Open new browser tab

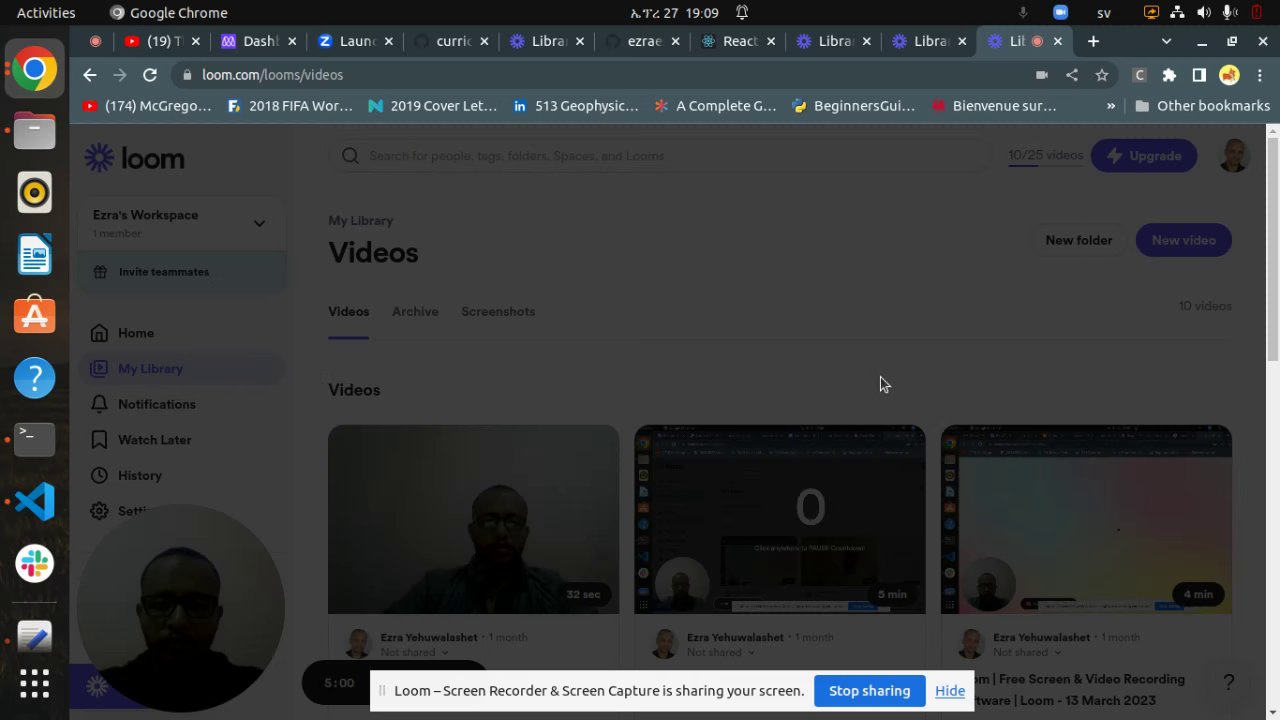click(1093, 41)
